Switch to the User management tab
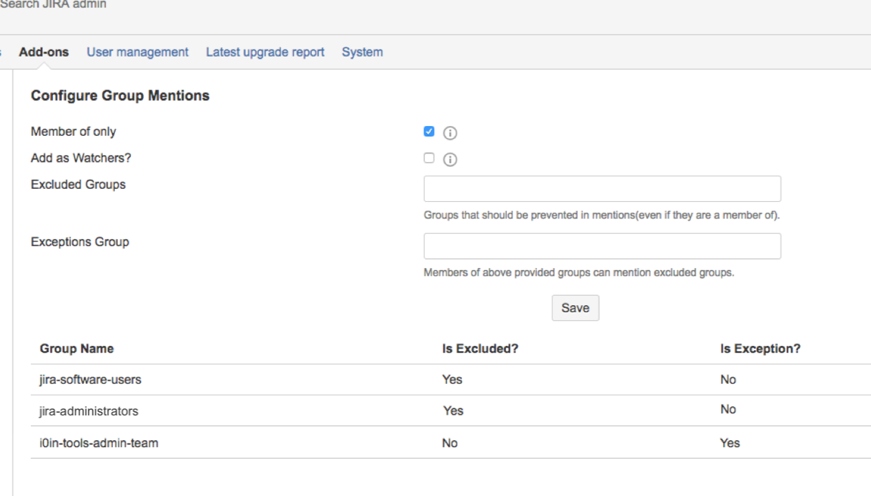Image resolution: width=871 pixels, height=496 pixels. point(137,52)
